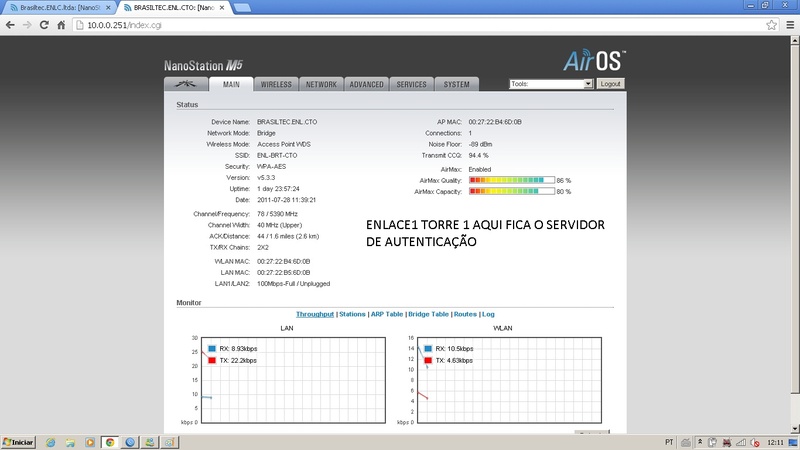Click the page scrollbar down arrow
Screen dimensions: 800x450
(x=795, y=429)
